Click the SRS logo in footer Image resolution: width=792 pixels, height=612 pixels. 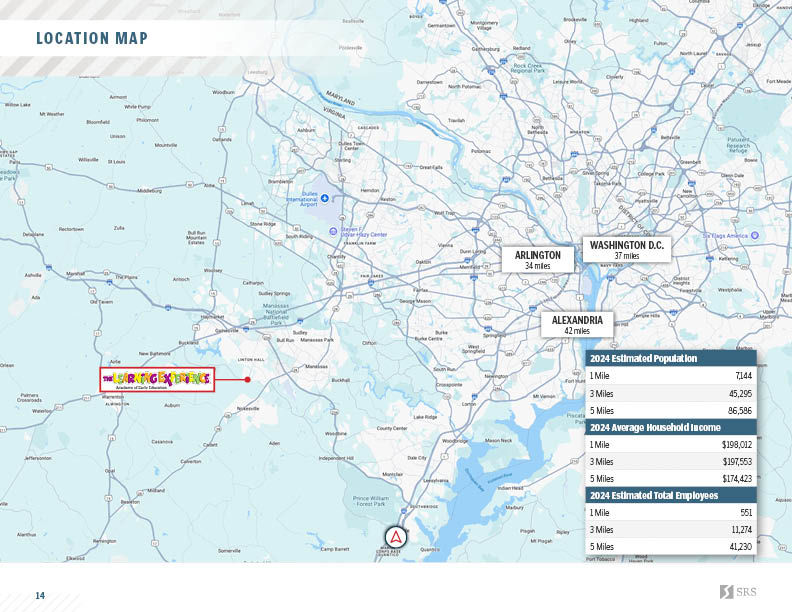click(738, 592)
